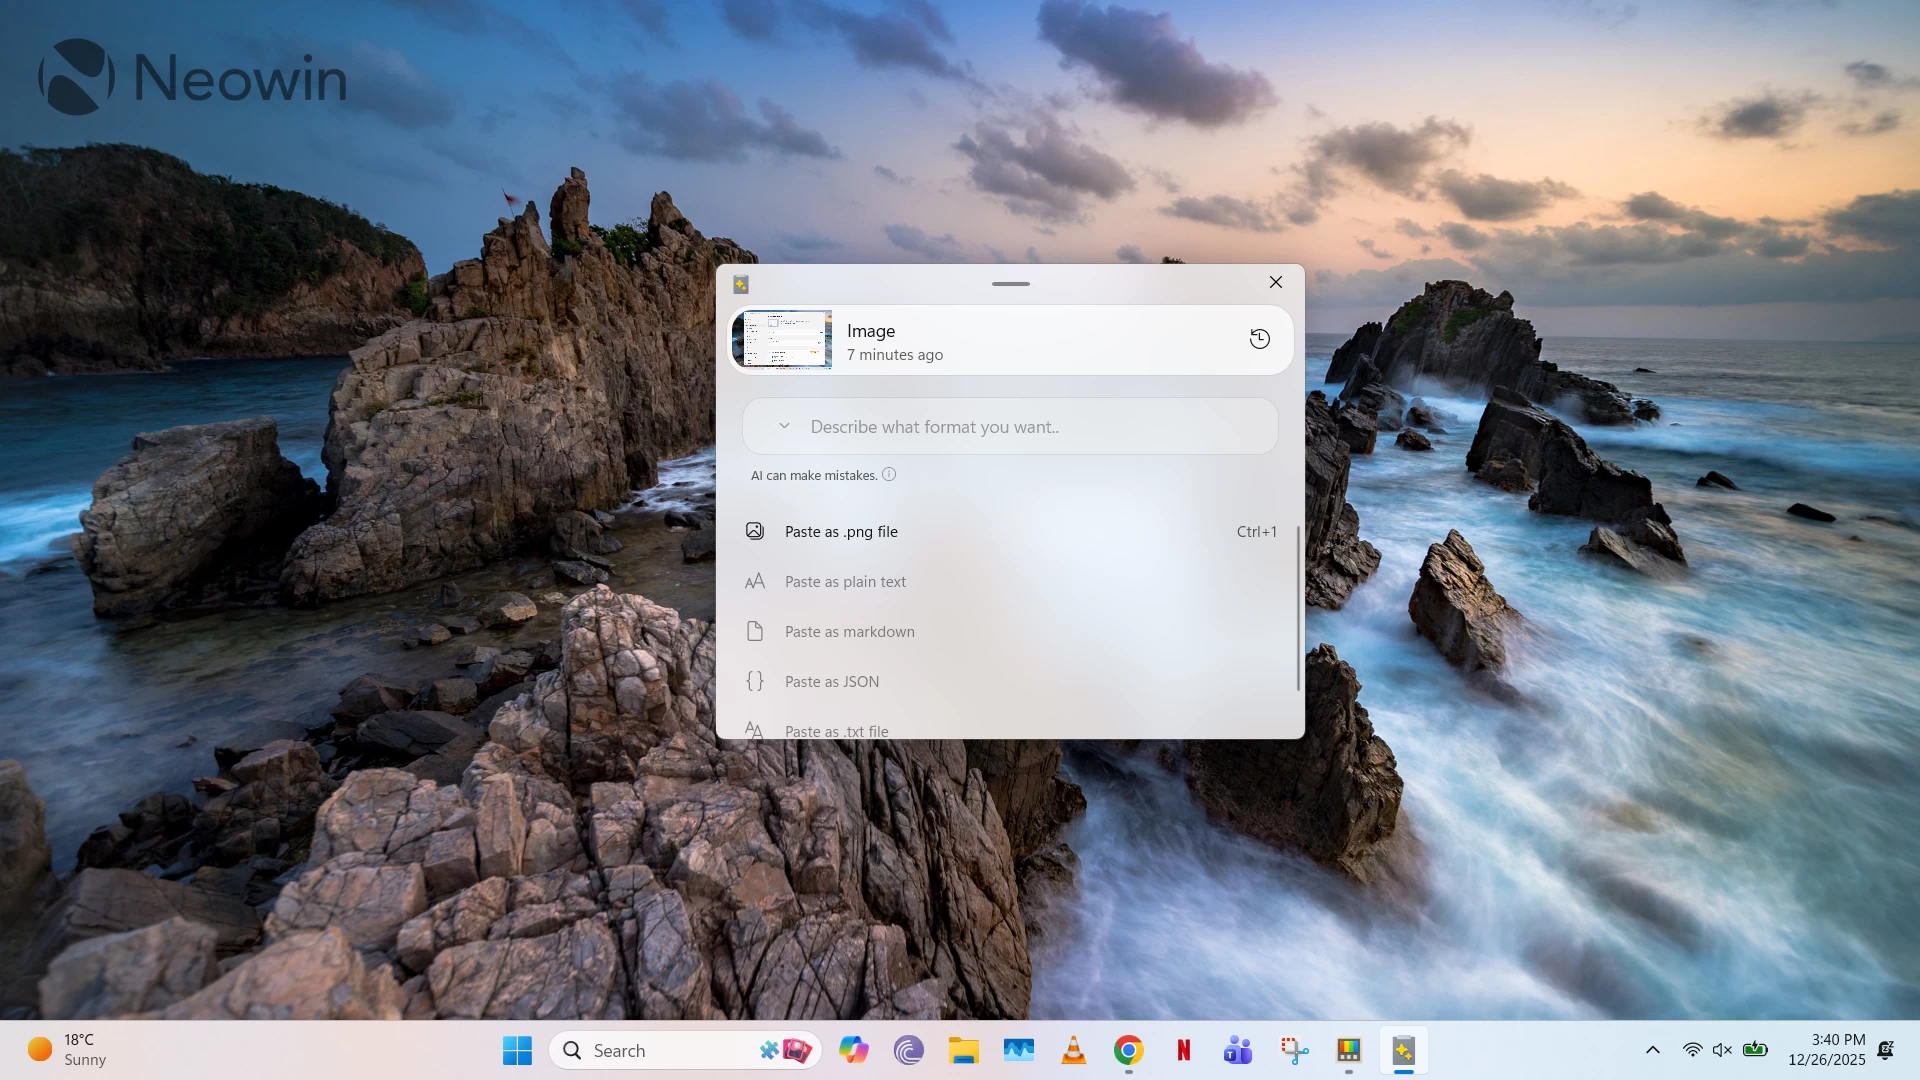Click the 'Image' clipboard item title

tap(871, 331)
